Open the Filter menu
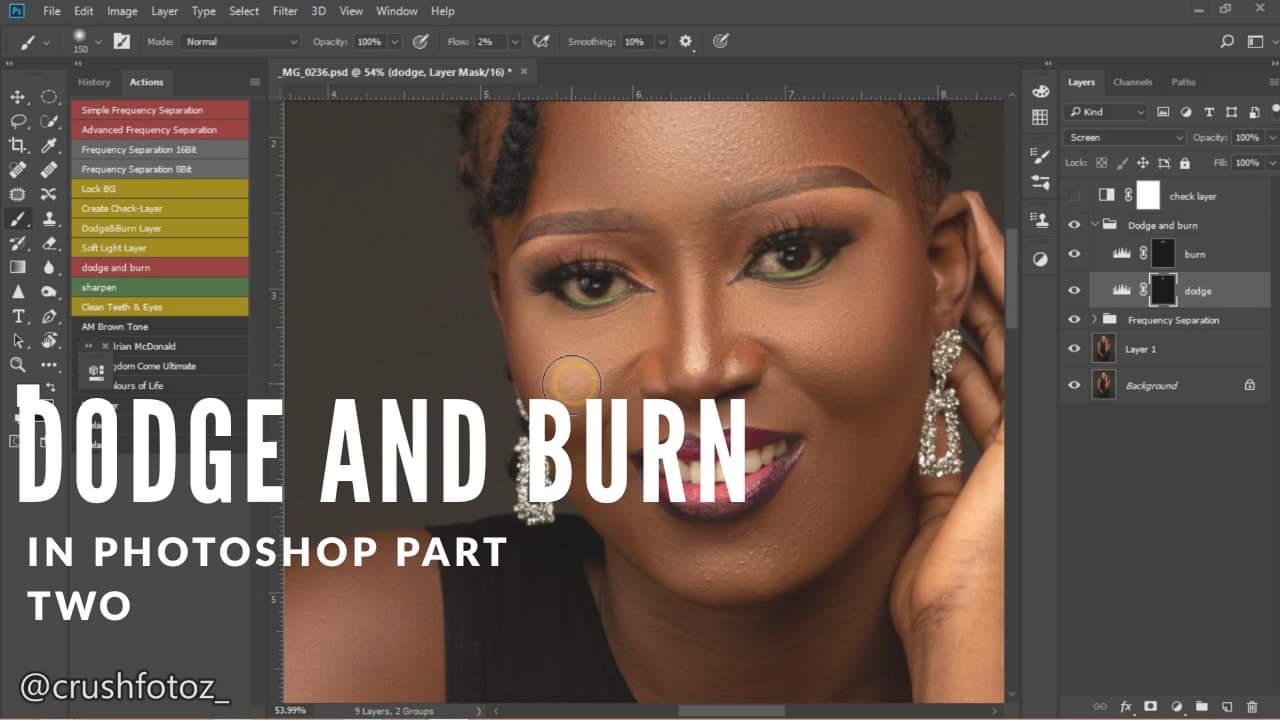Viewport: 1280px width, 720px height. coord(285,11)
